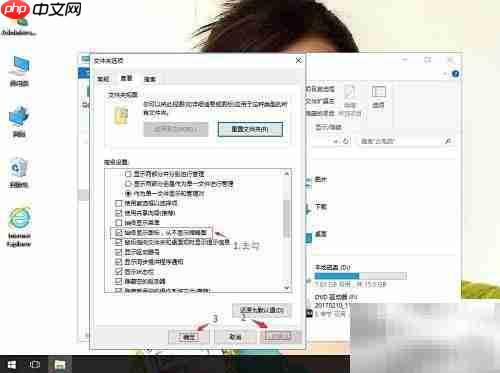
Task: Enable the 始终显示菜单 checkbox
Action: (x=118, y=222)
